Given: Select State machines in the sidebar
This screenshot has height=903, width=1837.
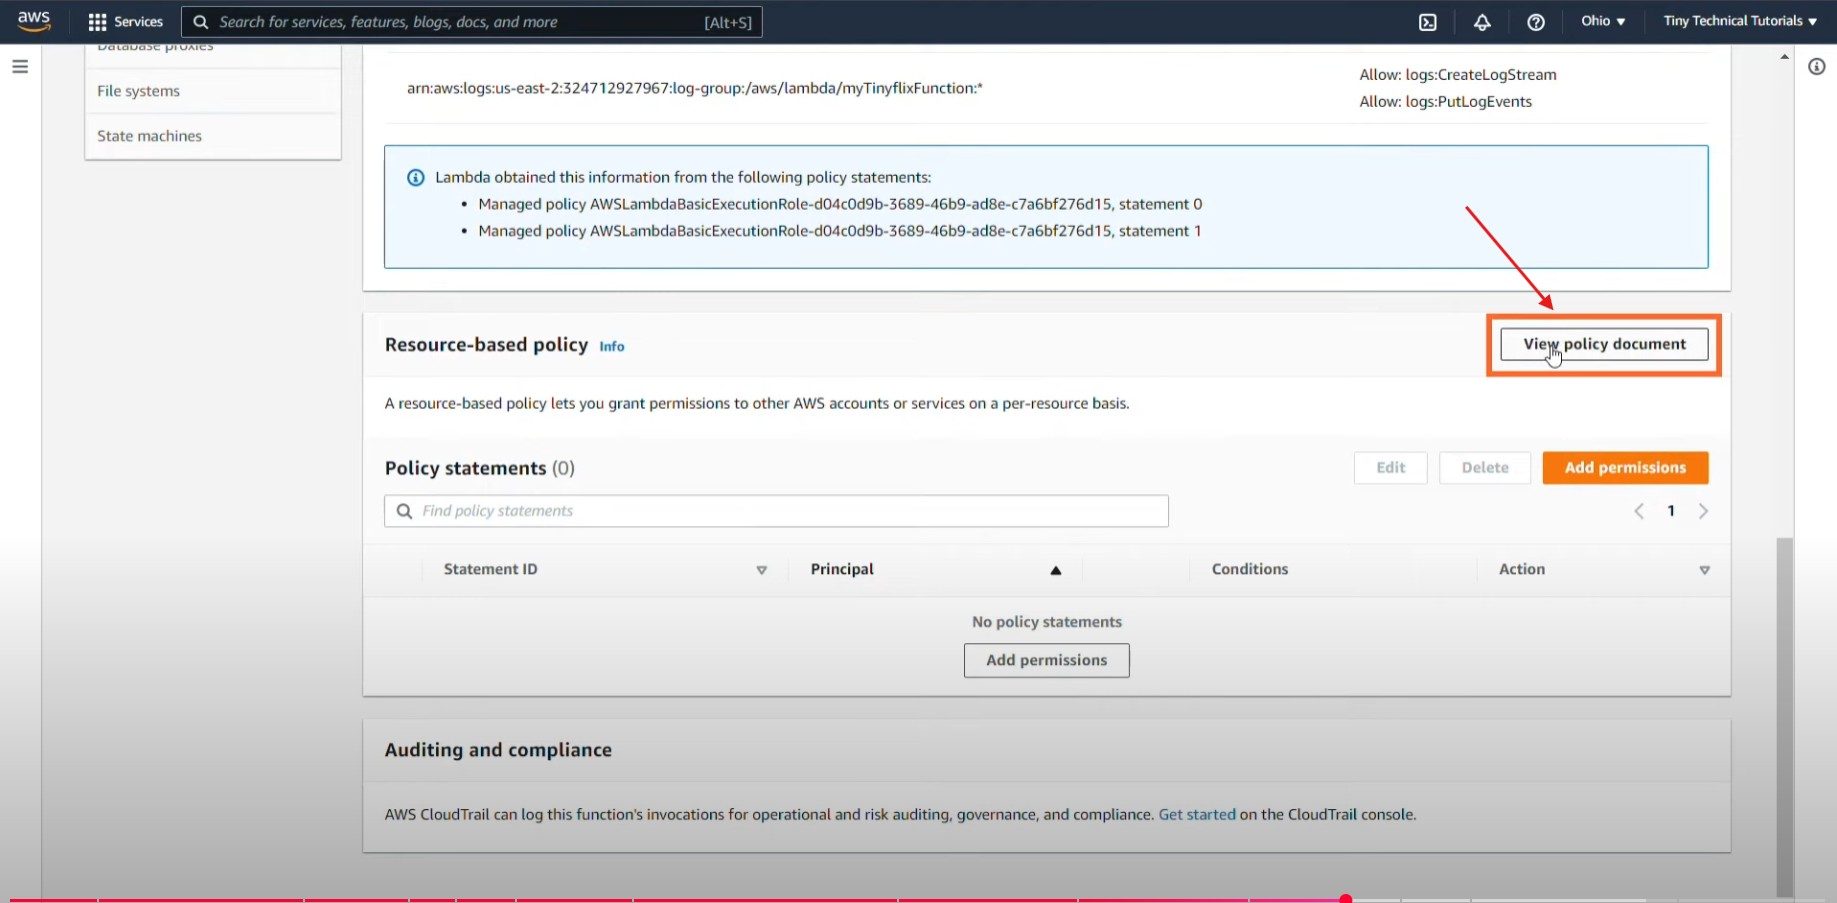Looking at the screenshot, I should [x=149, y=136].
